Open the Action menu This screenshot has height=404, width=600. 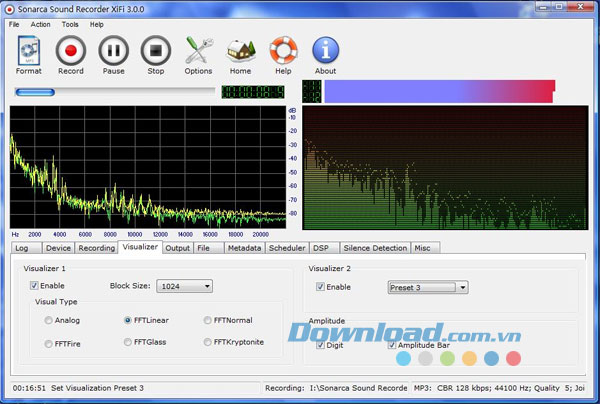pos(41,24)
